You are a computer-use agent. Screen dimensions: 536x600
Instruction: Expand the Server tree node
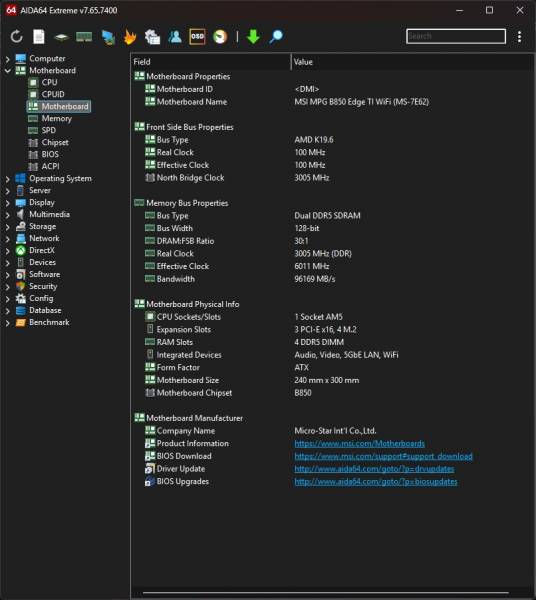click(7, 191)
